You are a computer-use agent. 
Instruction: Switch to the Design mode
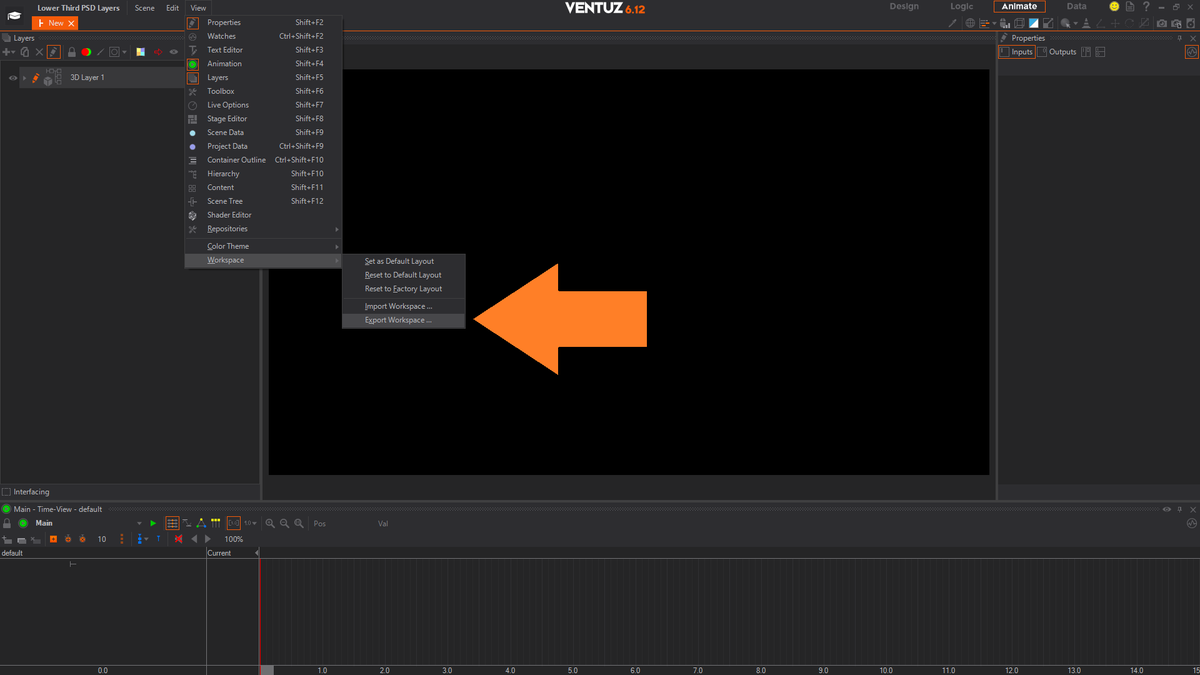[904, 6]
